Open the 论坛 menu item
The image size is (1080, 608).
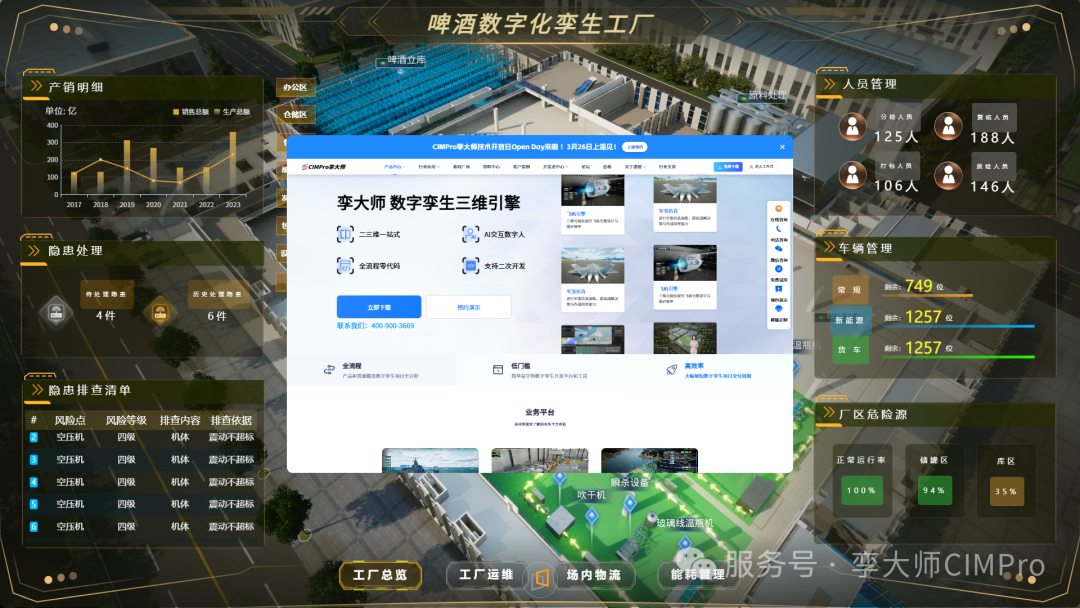pyautogui.click(x=585, y=167)
